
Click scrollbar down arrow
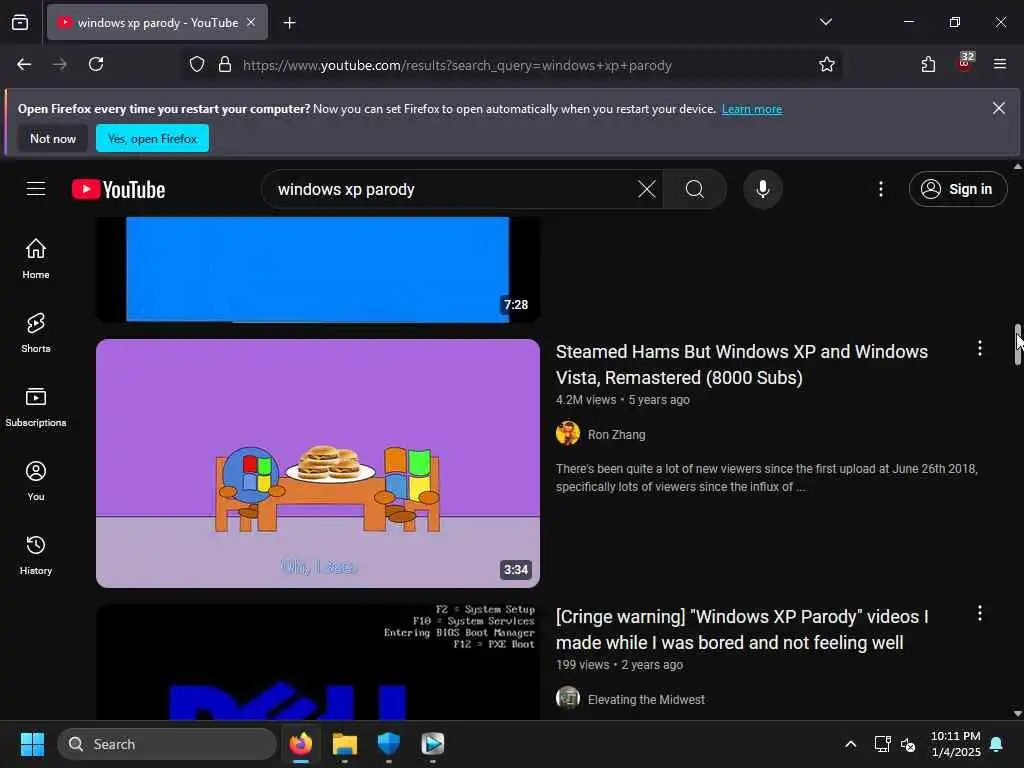(1017, 713)
